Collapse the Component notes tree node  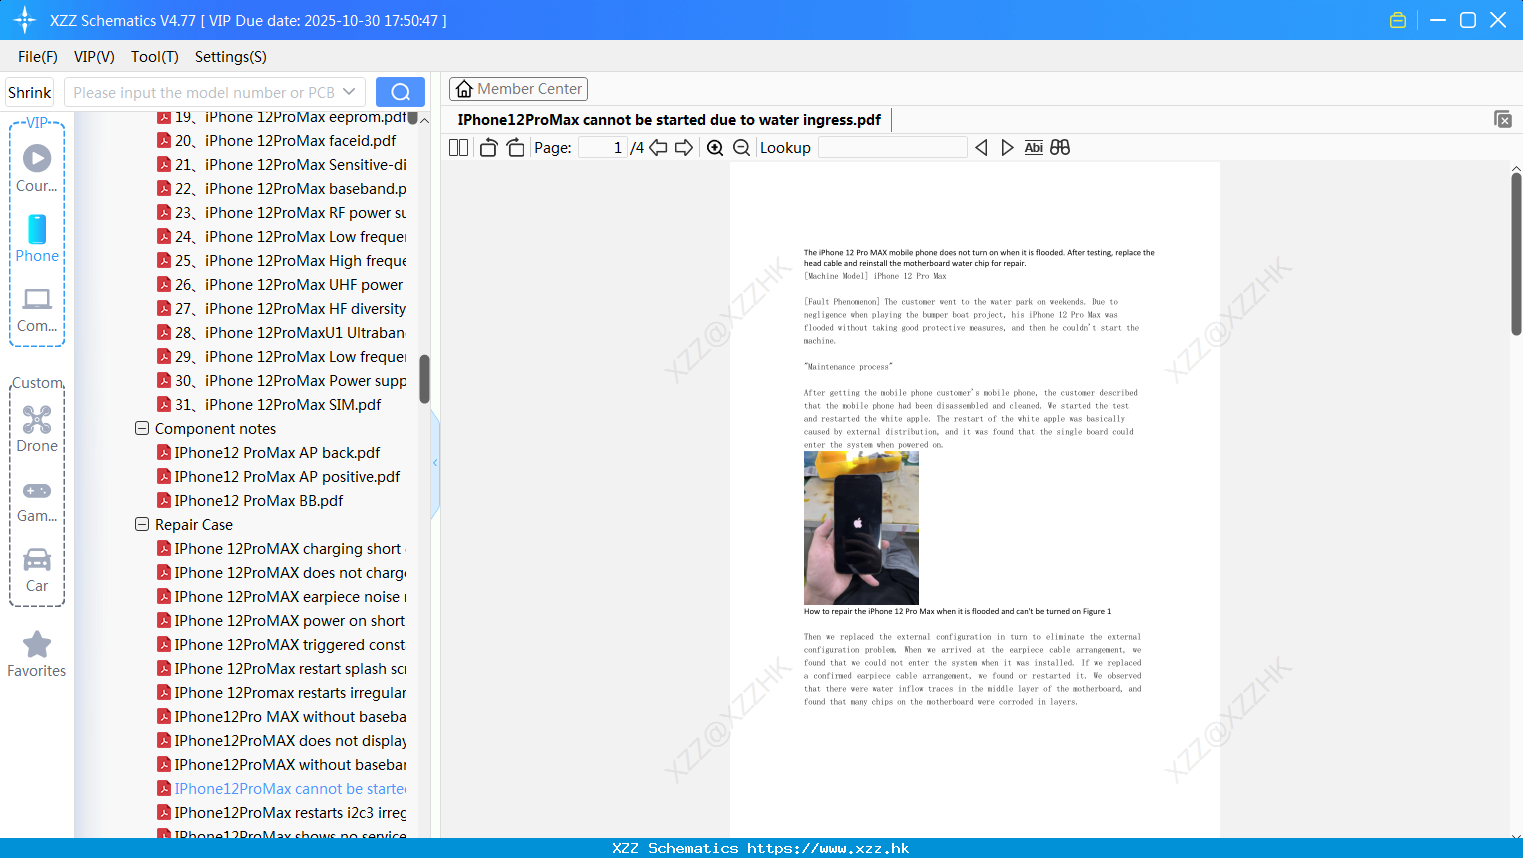coord(142,428)
